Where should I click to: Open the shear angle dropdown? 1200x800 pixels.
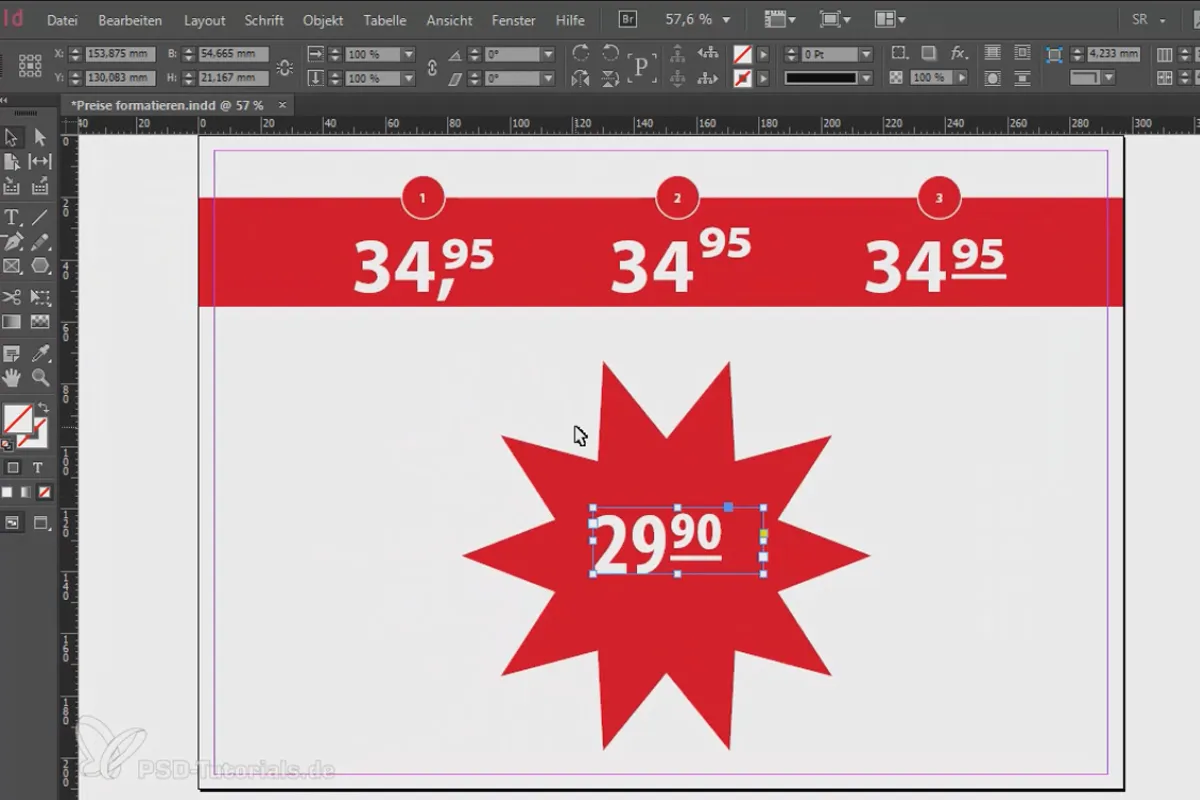548,78
